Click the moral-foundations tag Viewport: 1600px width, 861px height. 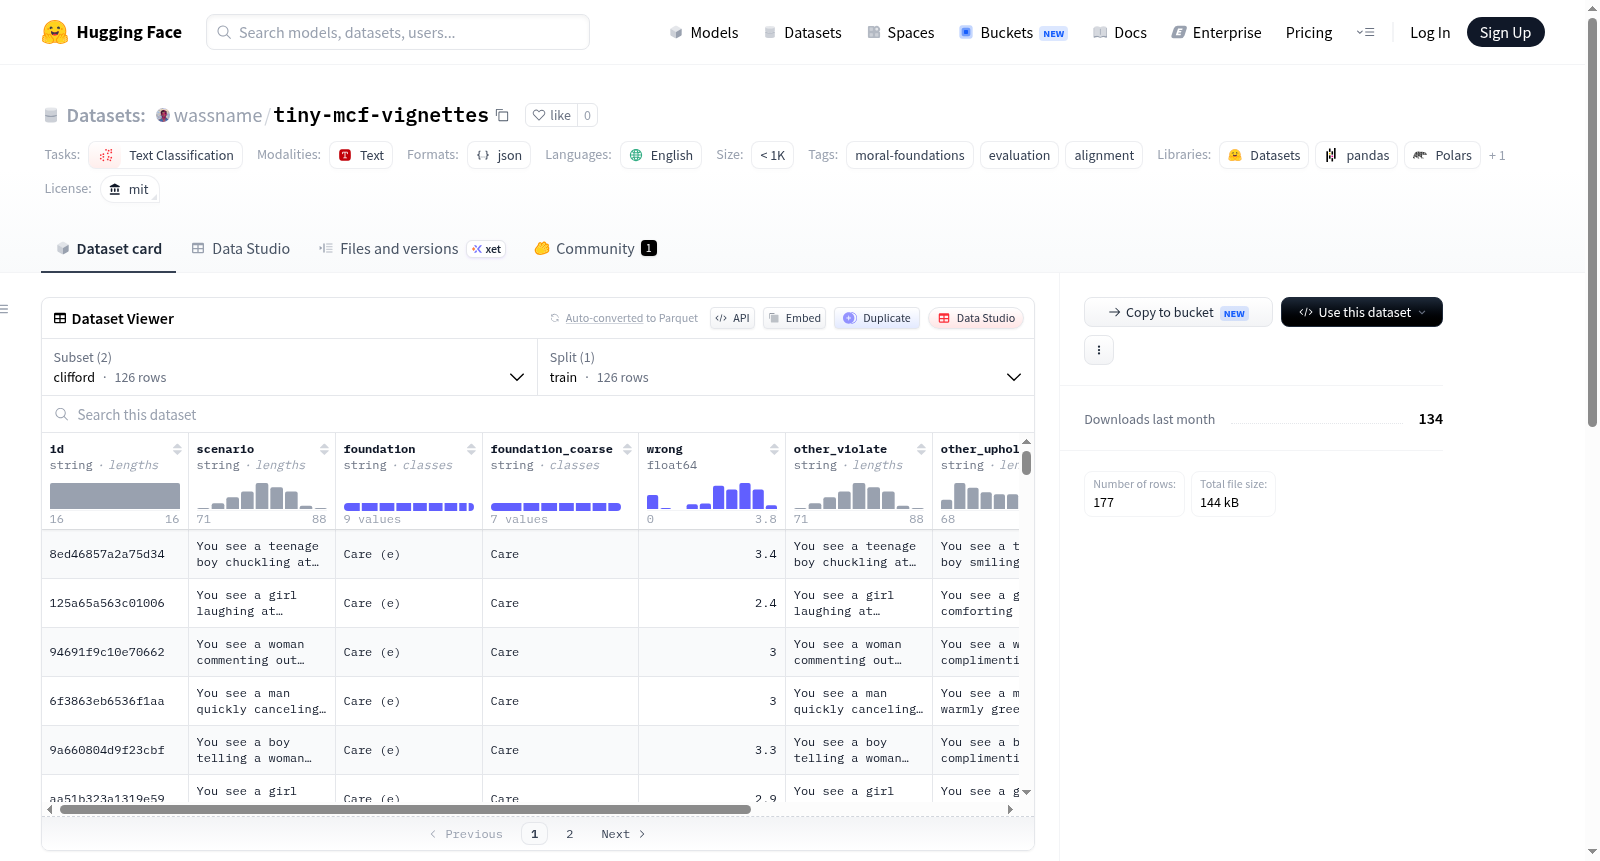pyautogui.click(x=910, y=155)
